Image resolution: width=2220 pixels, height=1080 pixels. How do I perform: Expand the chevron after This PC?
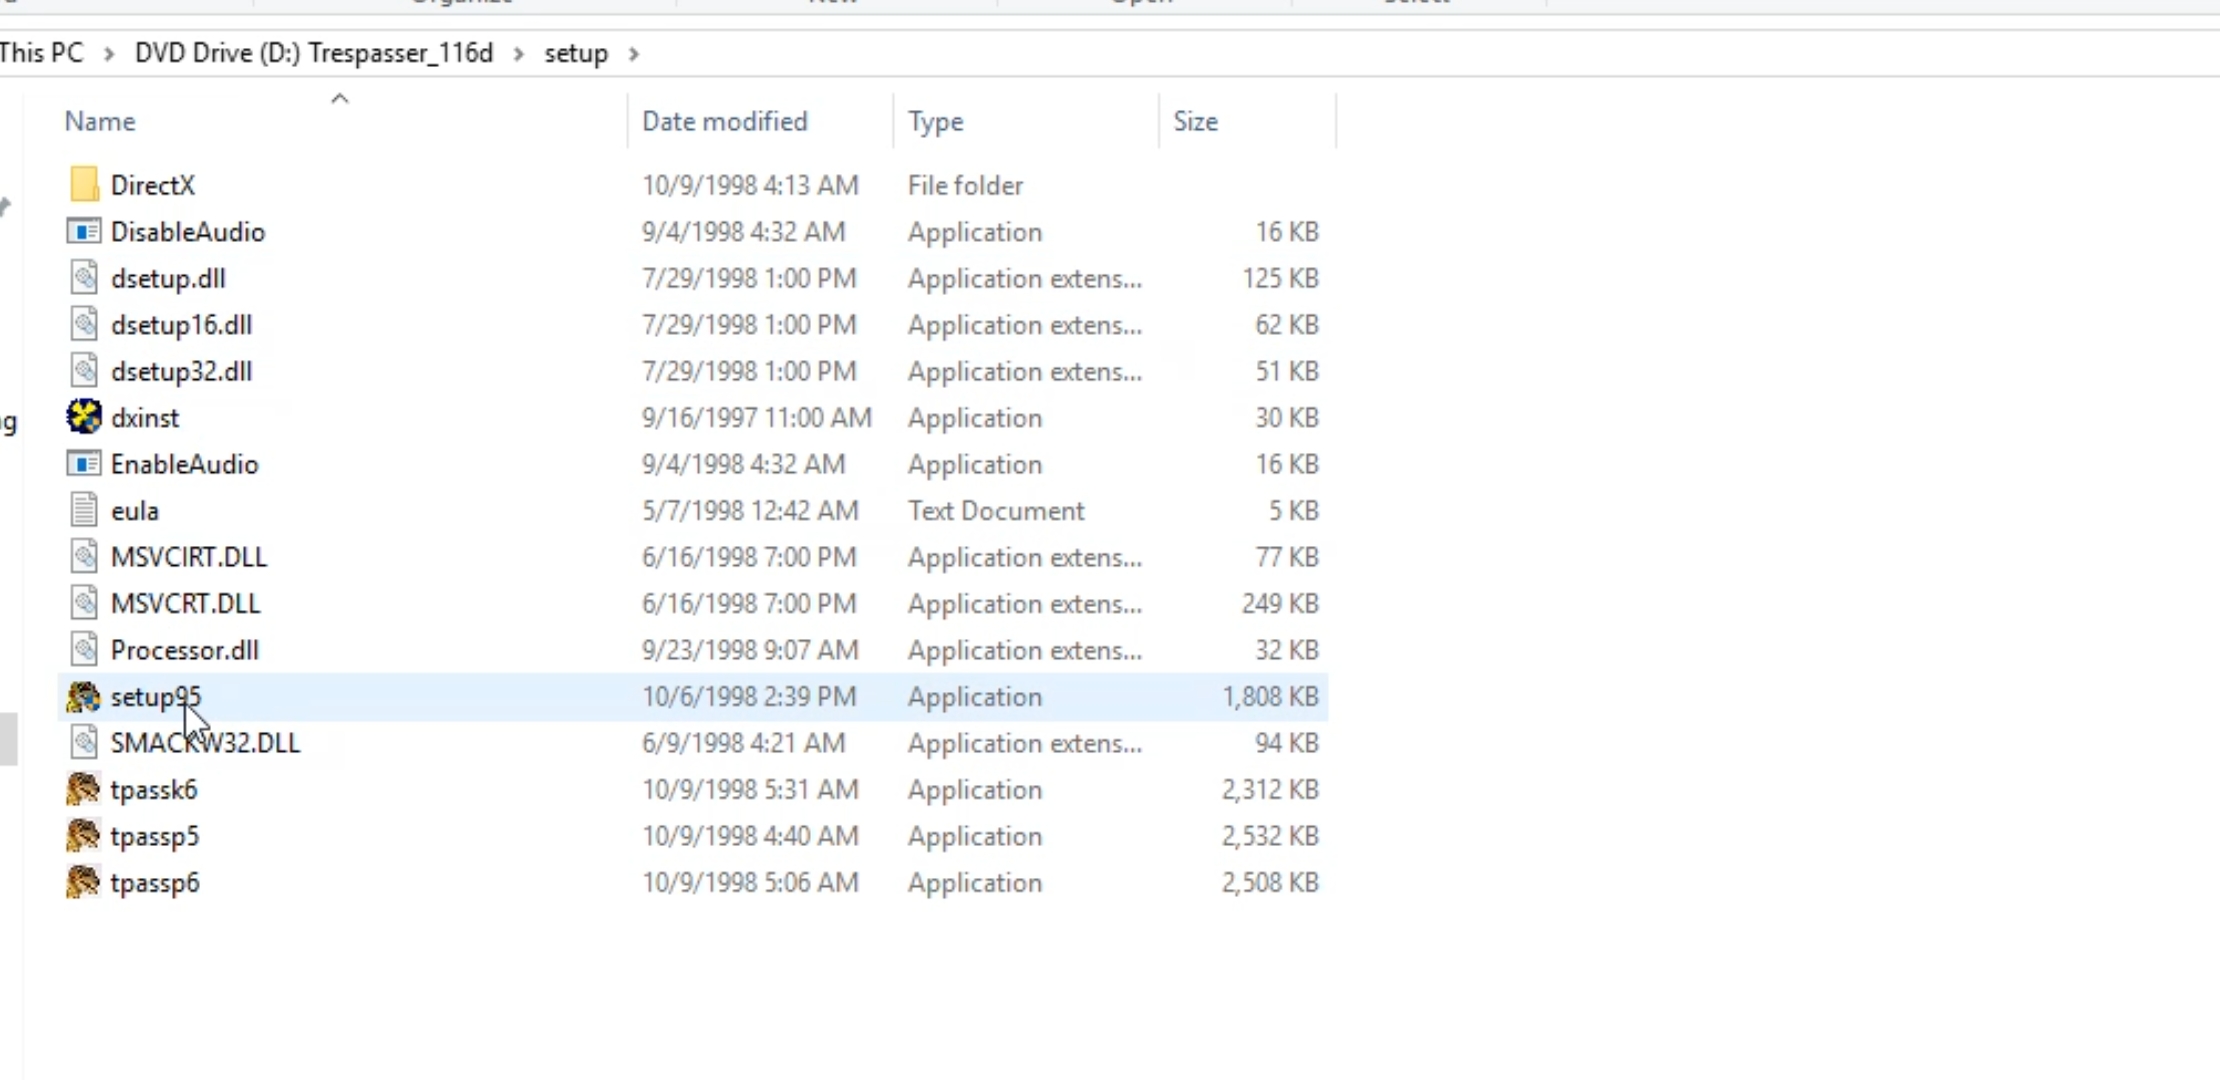[109, 53]
